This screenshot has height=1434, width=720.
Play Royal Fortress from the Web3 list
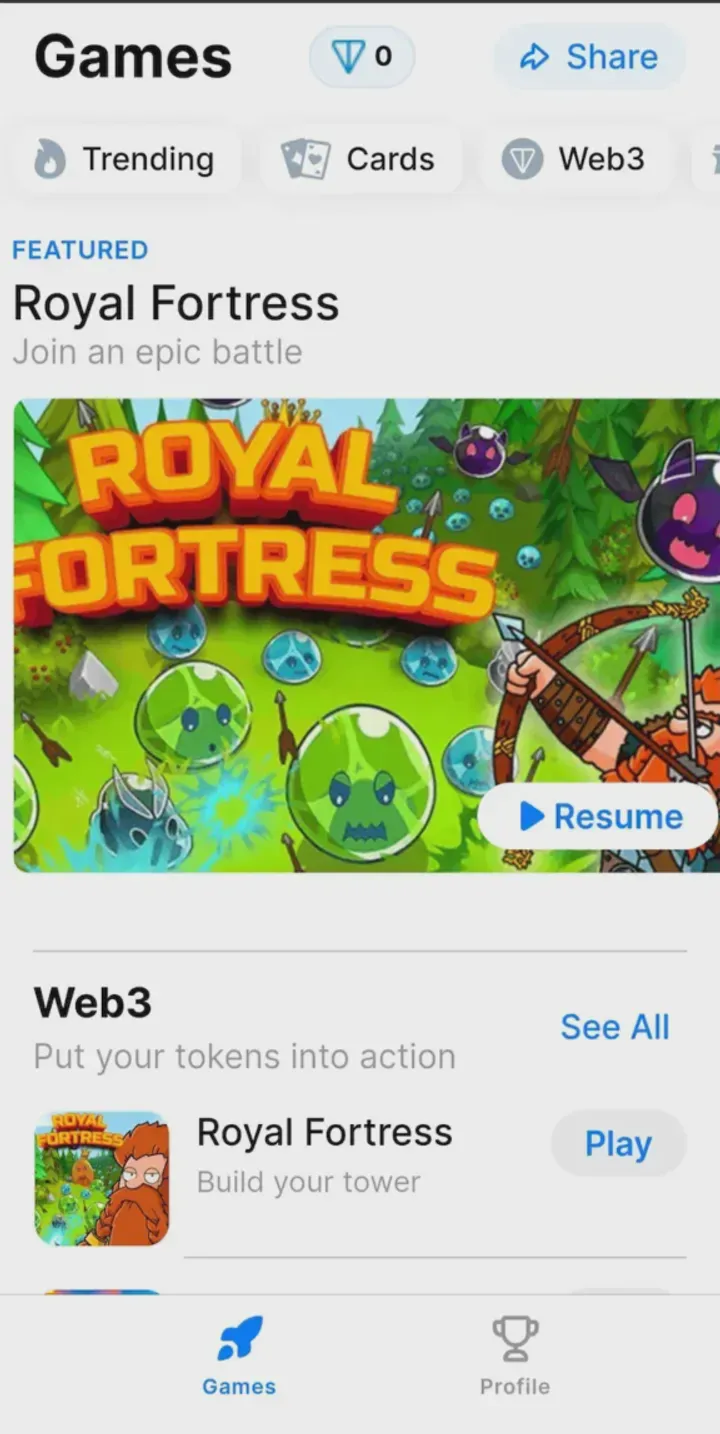coord(618,1143)
